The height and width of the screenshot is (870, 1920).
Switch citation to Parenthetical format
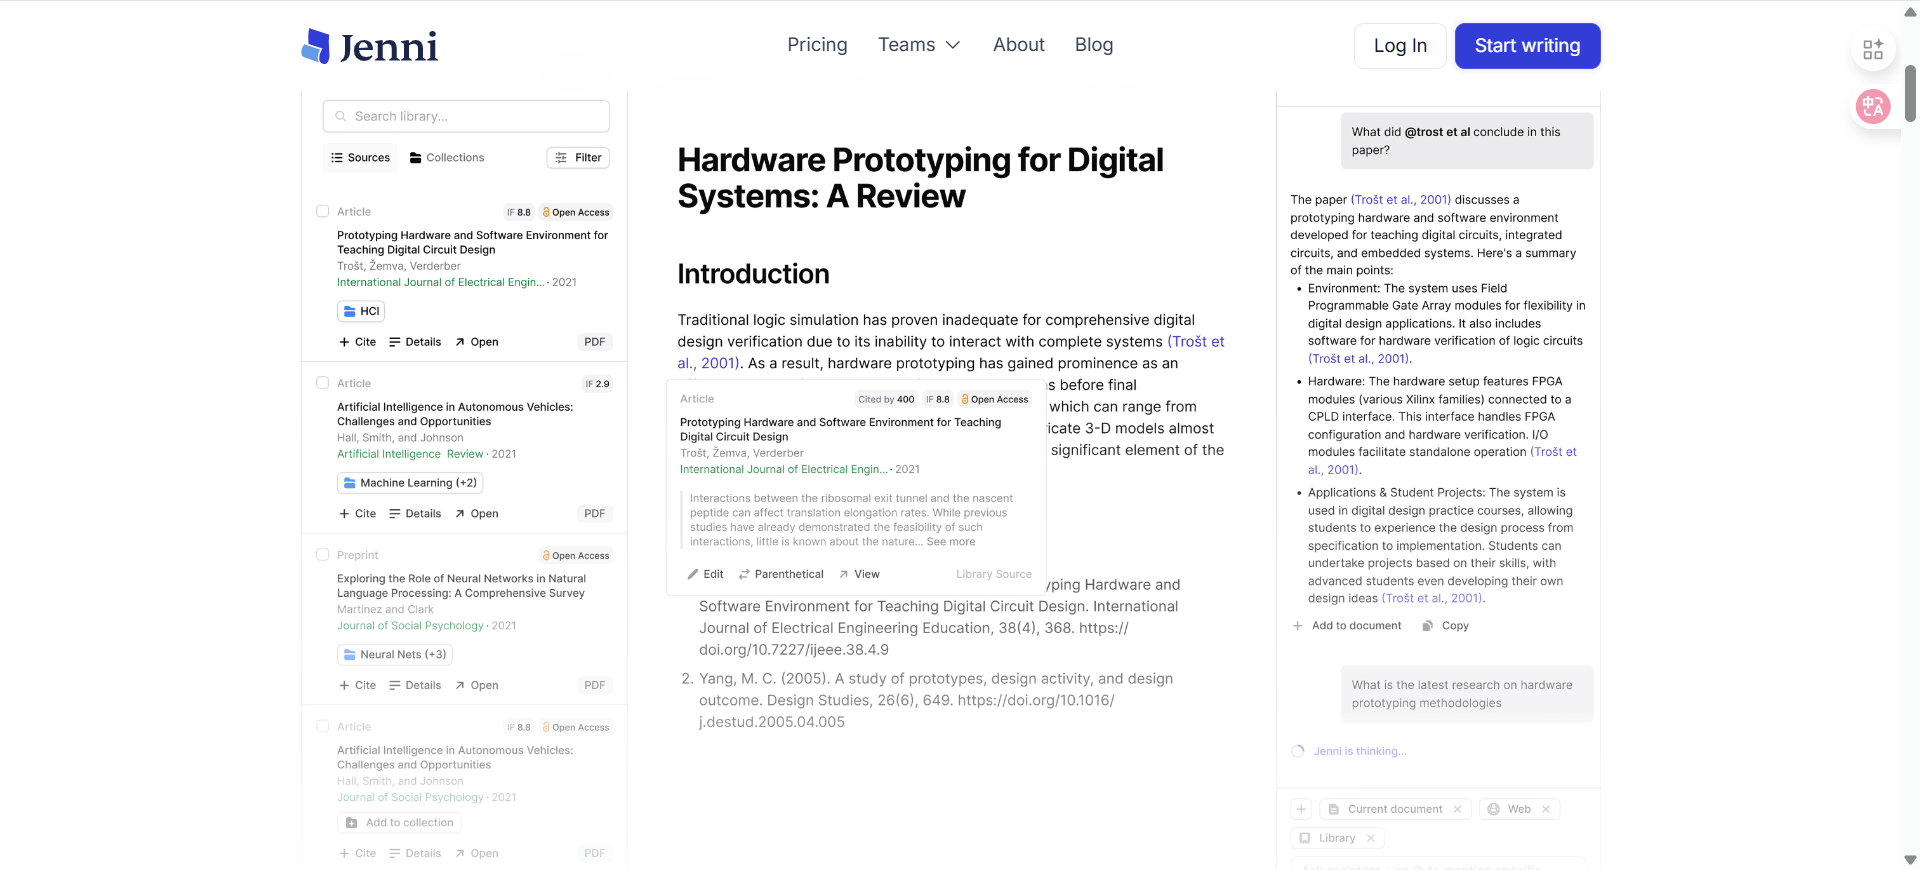click(781, 575)
